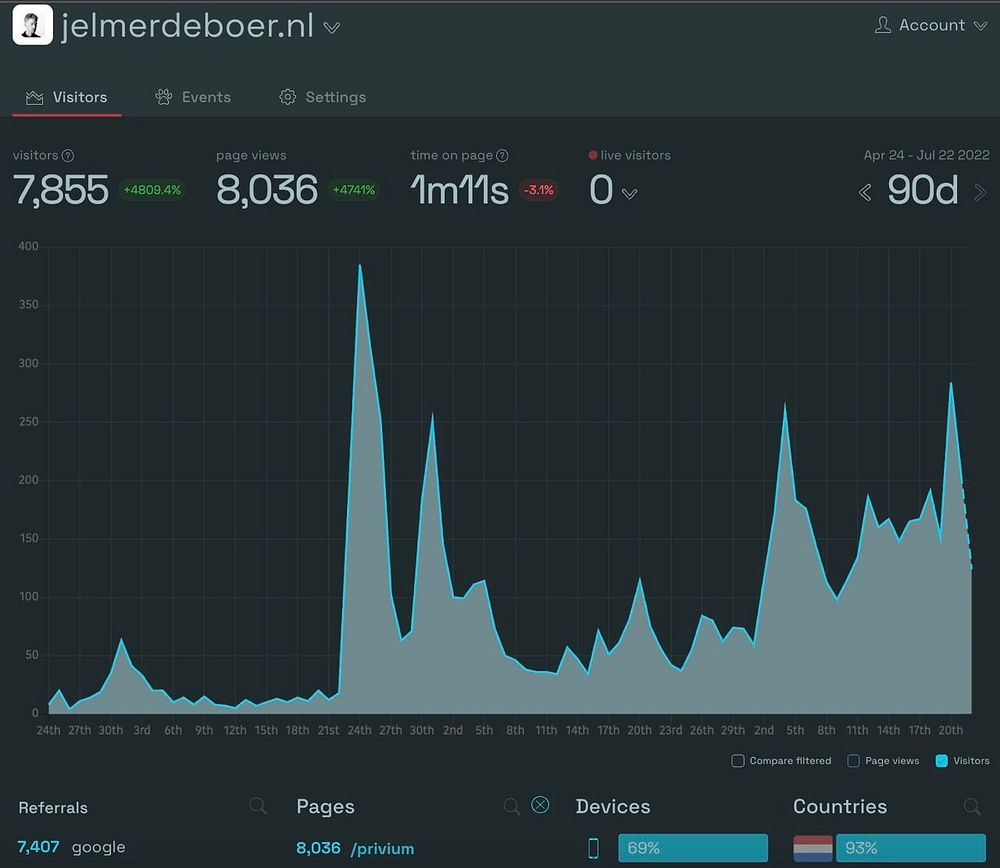The height and width of the screenshot is (868, 1000).
Task: Click the gear icon beside Settings
Action: coord(288,97)
